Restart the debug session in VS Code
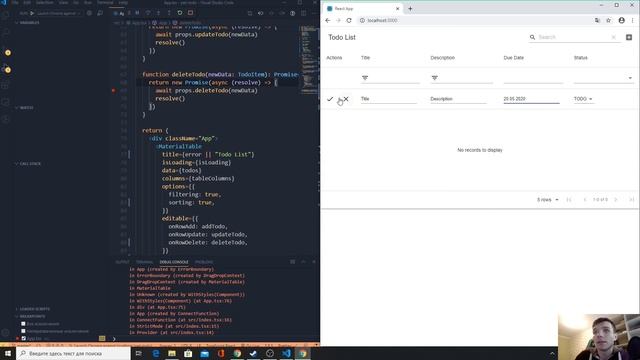The image size is (640, 360). point(180,13)
